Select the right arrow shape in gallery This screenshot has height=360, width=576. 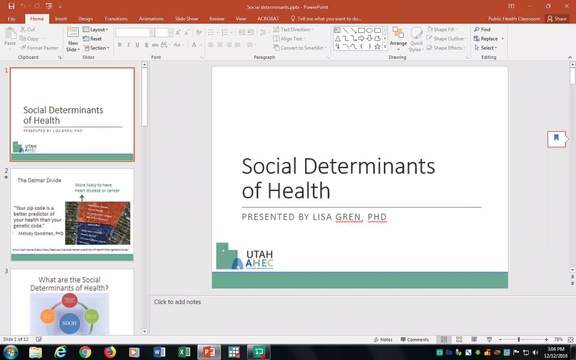[x=361, y=38]
